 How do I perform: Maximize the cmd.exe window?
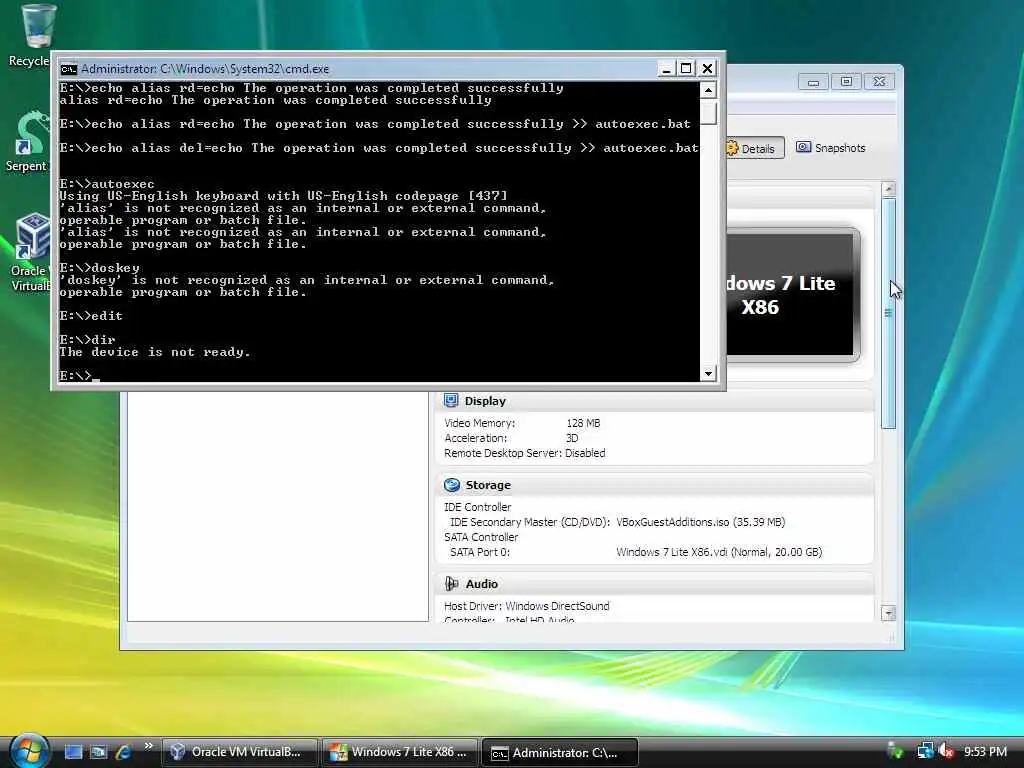pyautogui.click(x=686, y=68)
